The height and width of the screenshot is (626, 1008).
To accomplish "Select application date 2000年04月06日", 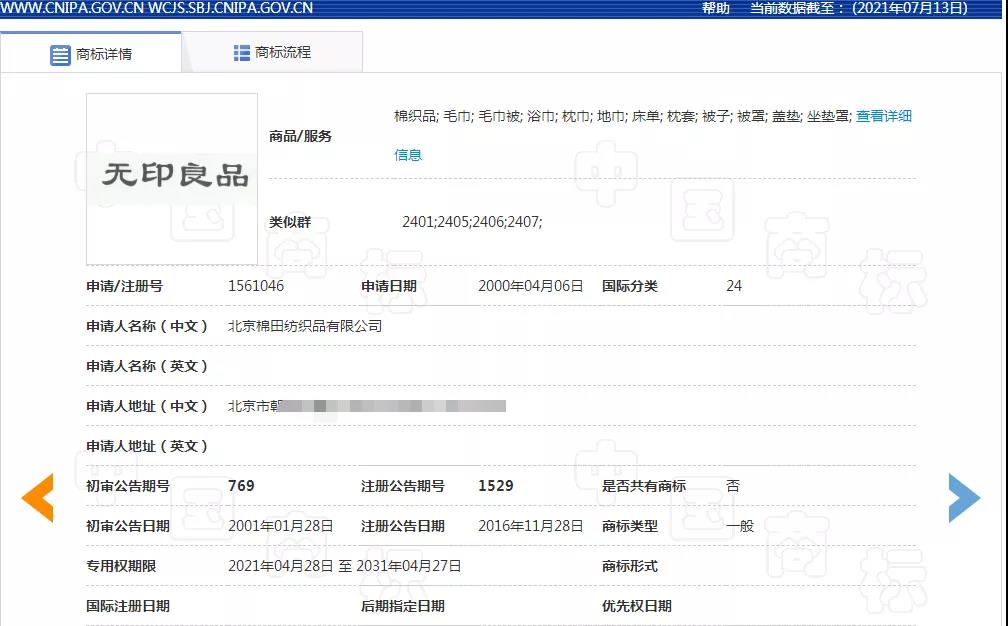I will click(x=530, y=286).
